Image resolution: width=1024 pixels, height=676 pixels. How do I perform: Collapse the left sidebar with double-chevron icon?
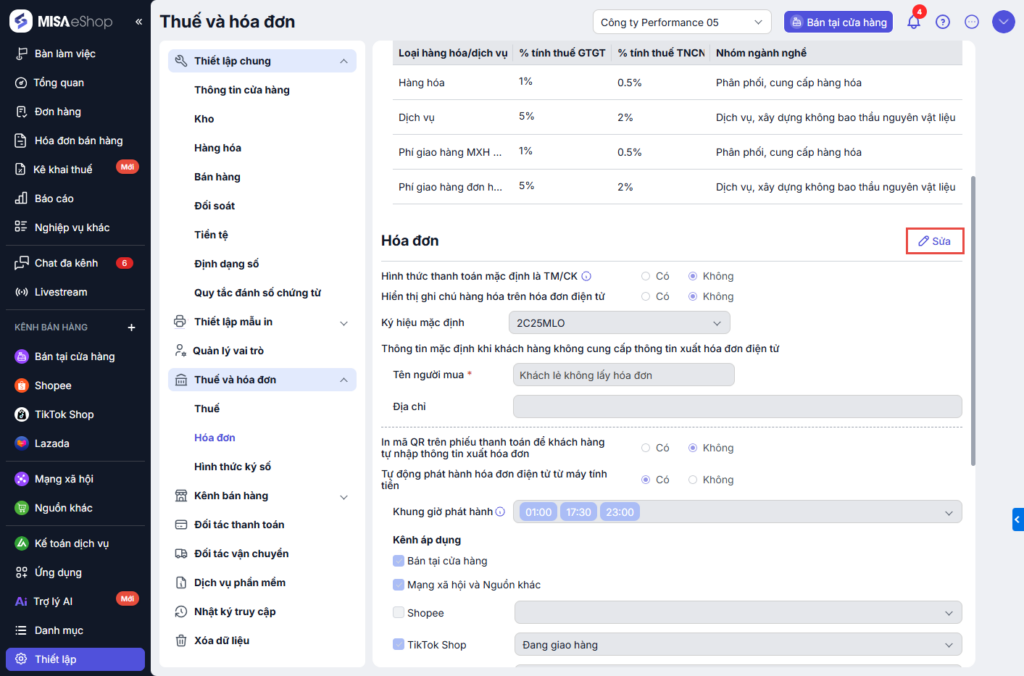point(139,22)
